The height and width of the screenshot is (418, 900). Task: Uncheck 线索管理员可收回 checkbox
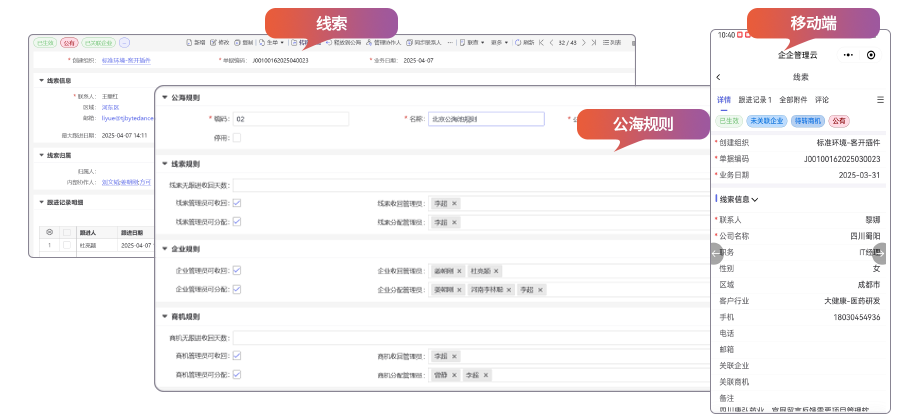point(237,203)
